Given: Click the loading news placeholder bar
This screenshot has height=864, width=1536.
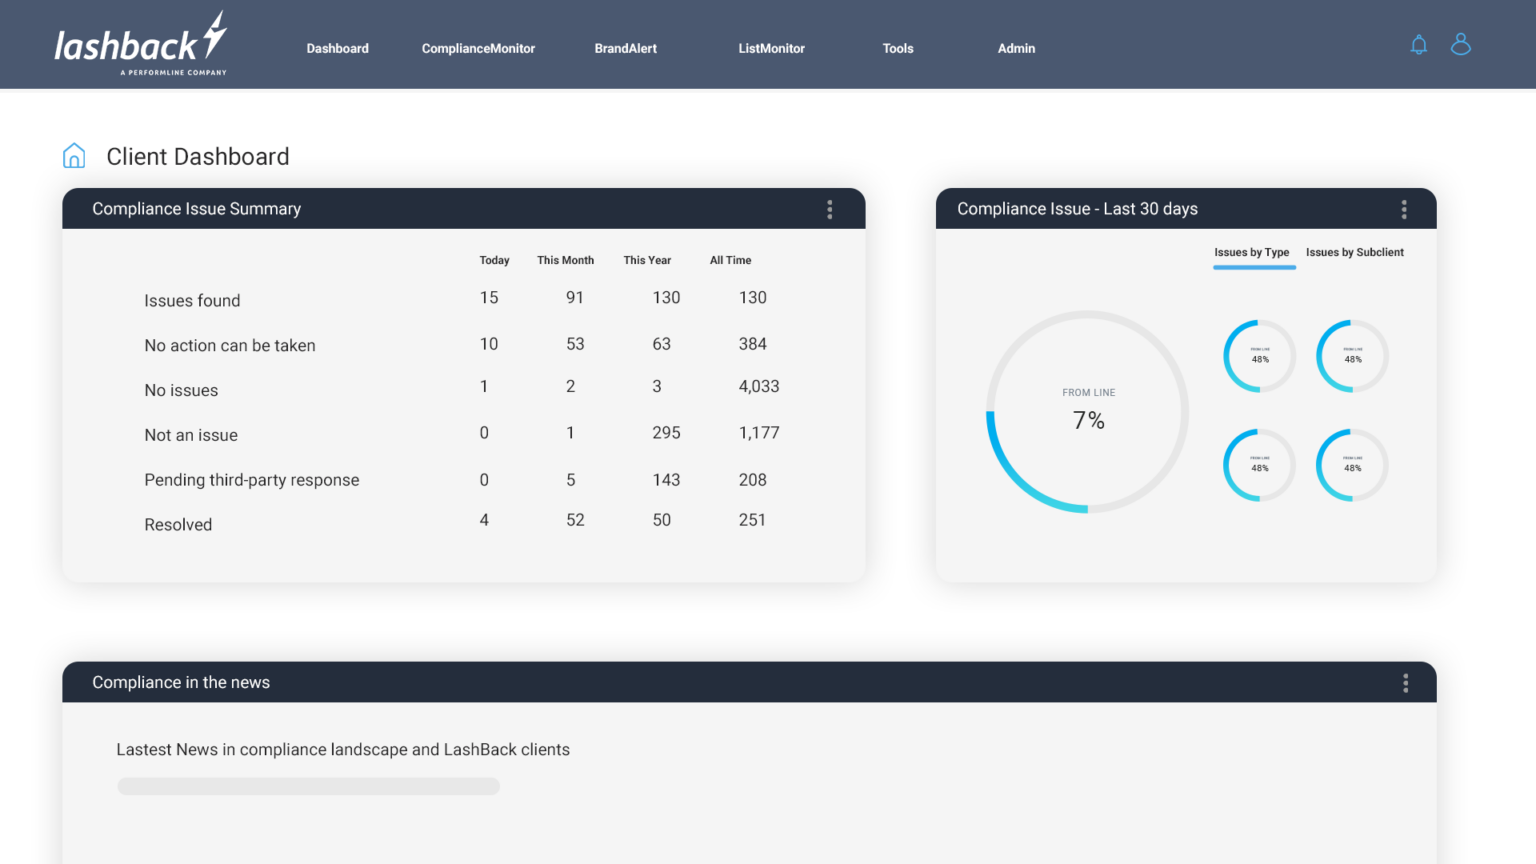Looking at the screenshot, I should click(x=308, y=786).
